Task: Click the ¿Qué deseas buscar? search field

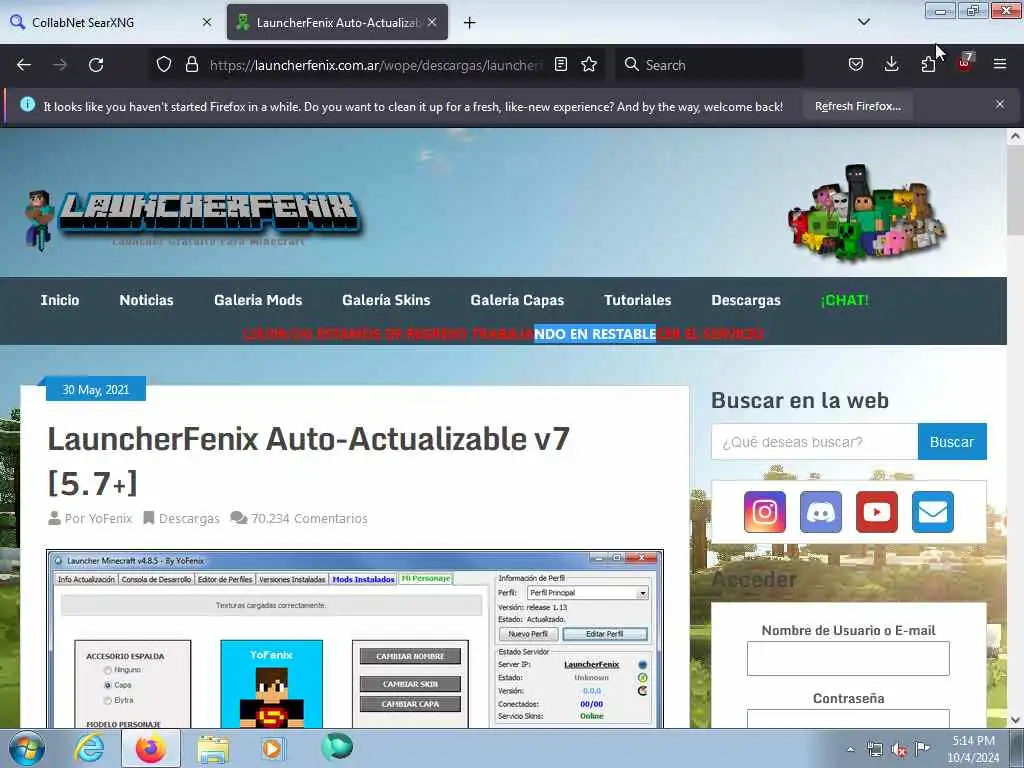Action: 814,441
